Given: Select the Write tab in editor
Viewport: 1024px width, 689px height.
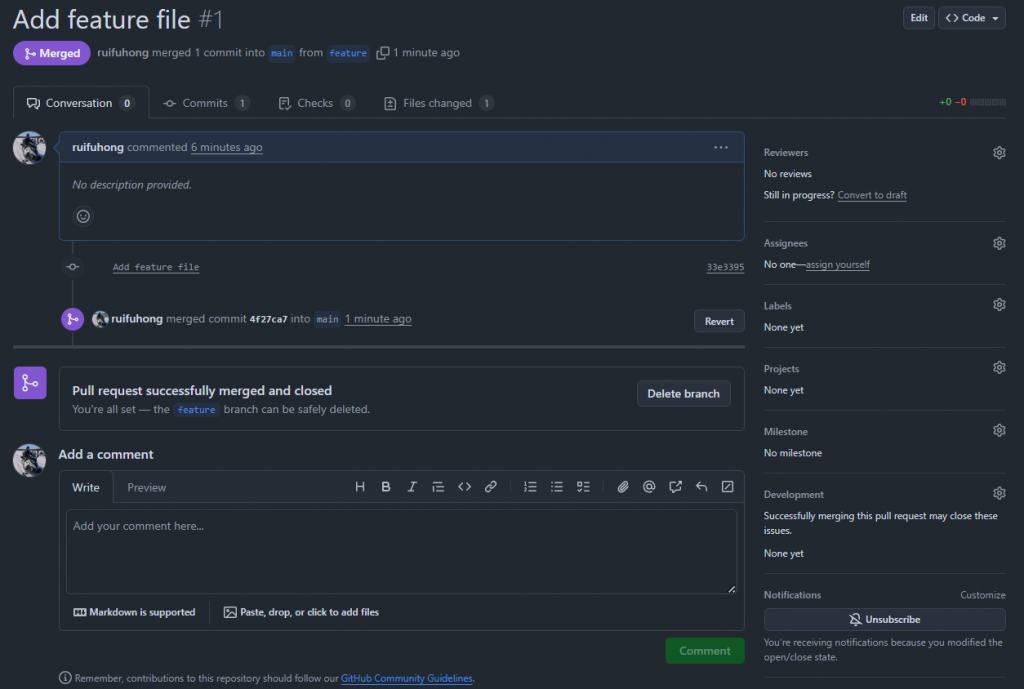Looking at the screenshot, I should click(86, 488).
